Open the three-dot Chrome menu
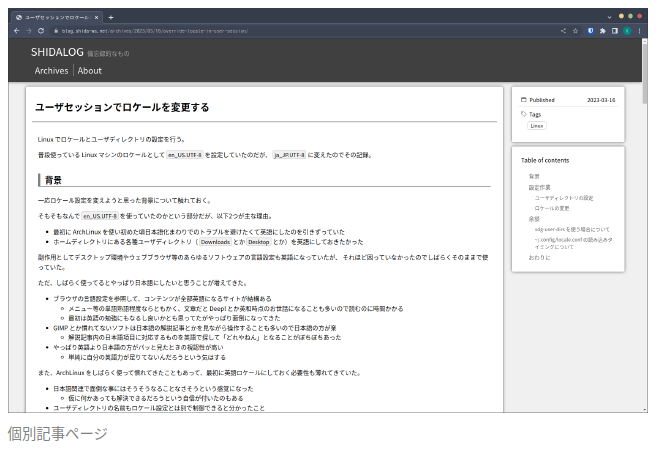 tap(639, 31)
